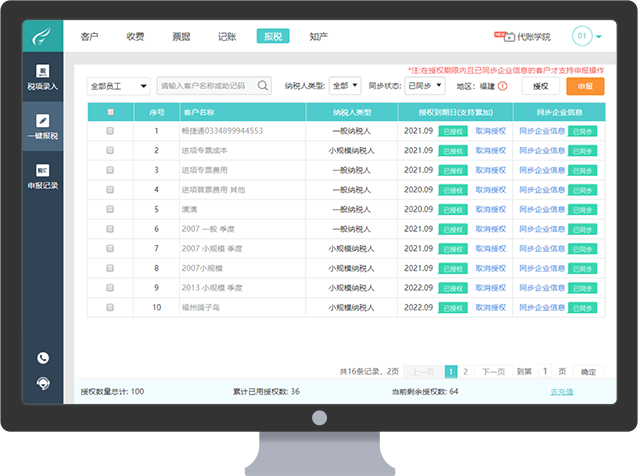Check the row 9 checkbox
Image resolution: width=638 pixels, height=476 pixels.
coord(110,287)
